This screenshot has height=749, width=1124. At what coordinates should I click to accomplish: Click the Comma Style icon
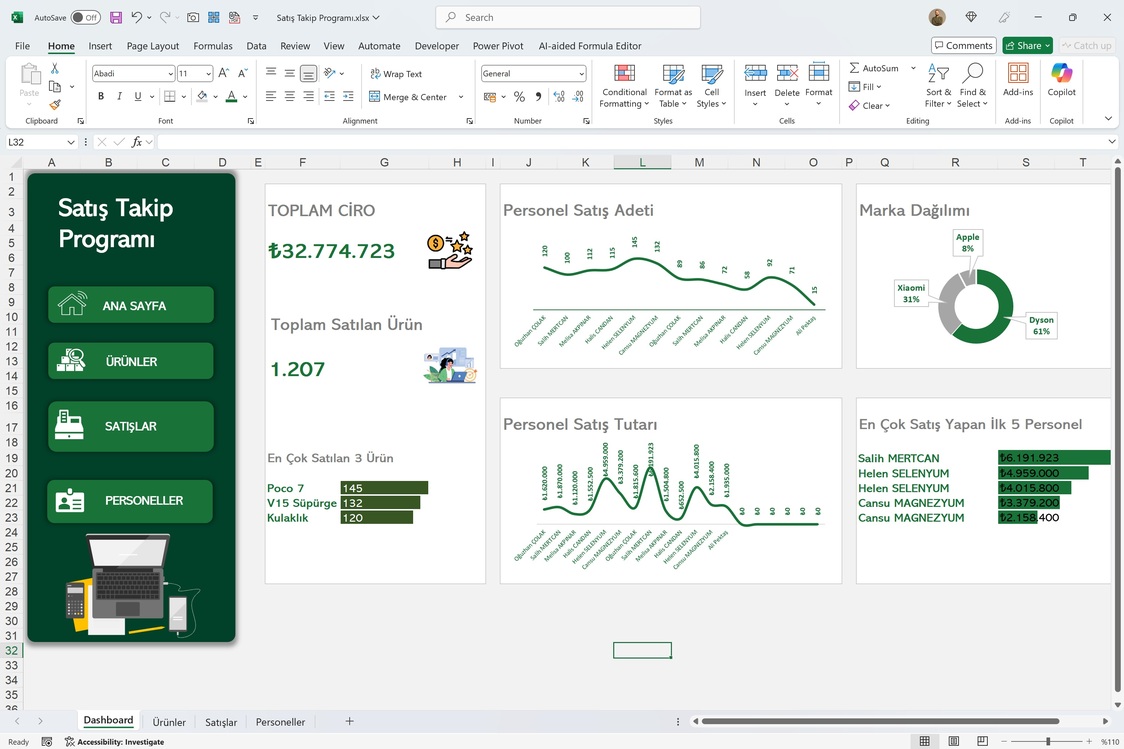538,97
